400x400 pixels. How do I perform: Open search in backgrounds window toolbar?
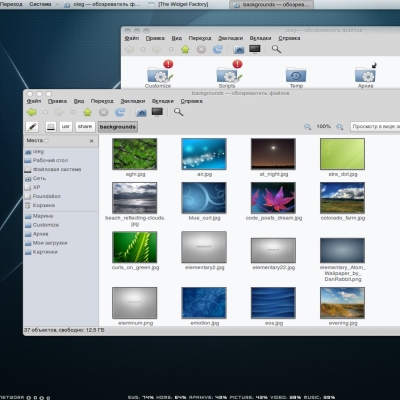(x=178, y=112)
